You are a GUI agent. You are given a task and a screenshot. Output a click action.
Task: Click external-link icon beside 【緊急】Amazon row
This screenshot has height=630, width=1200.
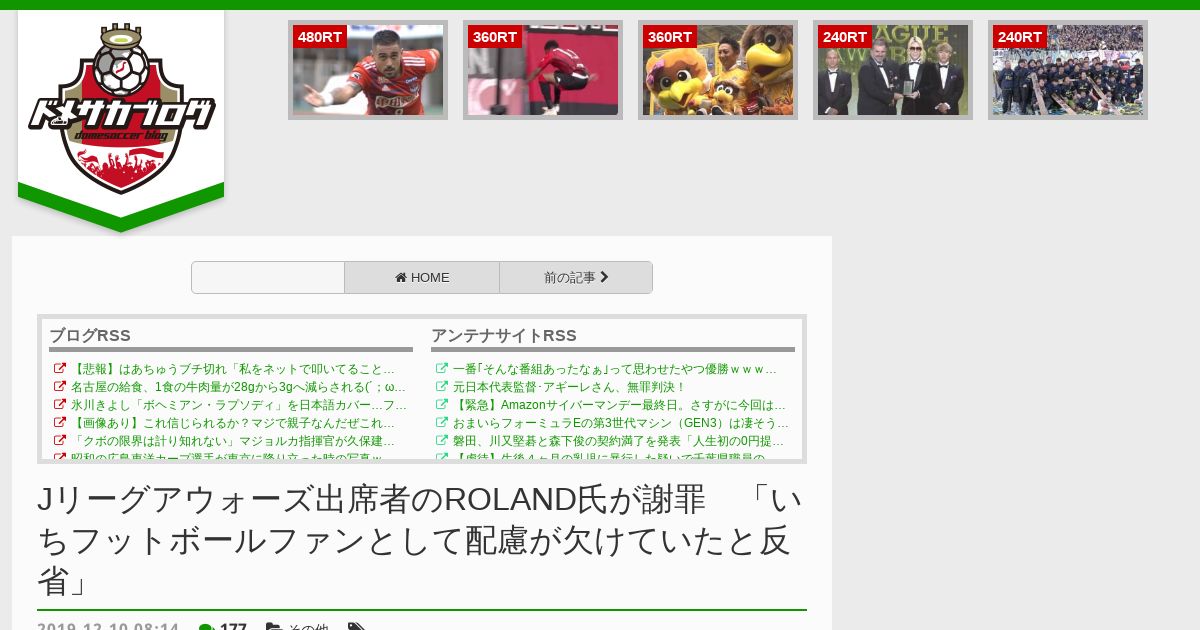[441, 405]
